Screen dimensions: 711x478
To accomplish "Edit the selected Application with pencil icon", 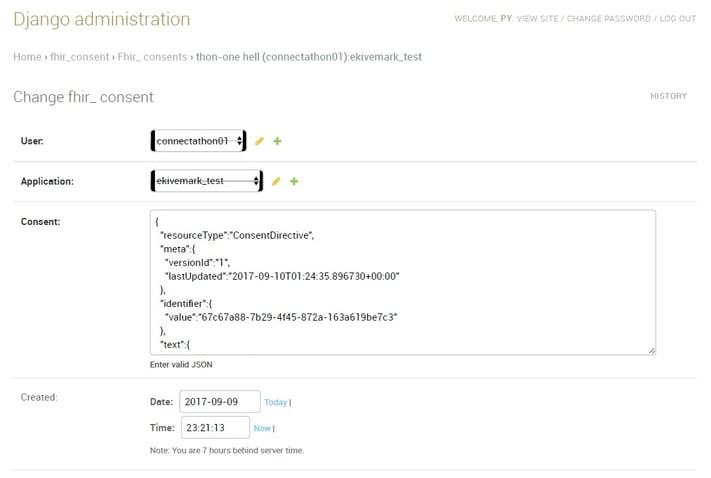I will click(x=276, y=181).
